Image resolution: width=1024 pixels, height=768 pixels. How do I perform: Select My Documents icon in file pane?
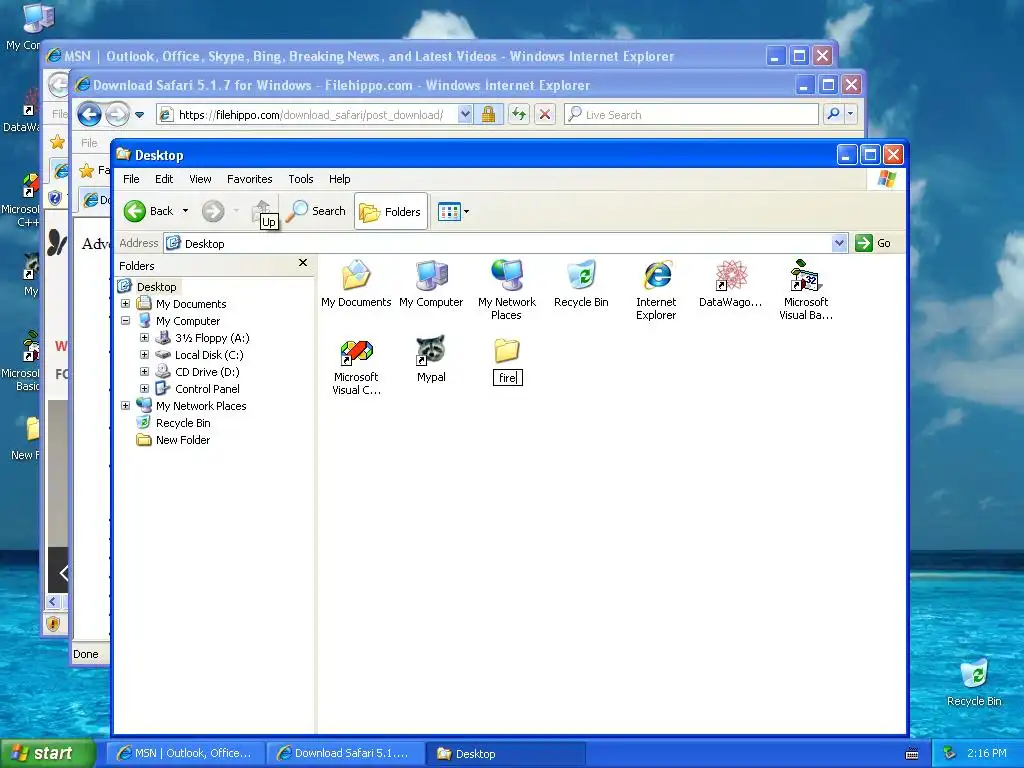coord(356,284)
